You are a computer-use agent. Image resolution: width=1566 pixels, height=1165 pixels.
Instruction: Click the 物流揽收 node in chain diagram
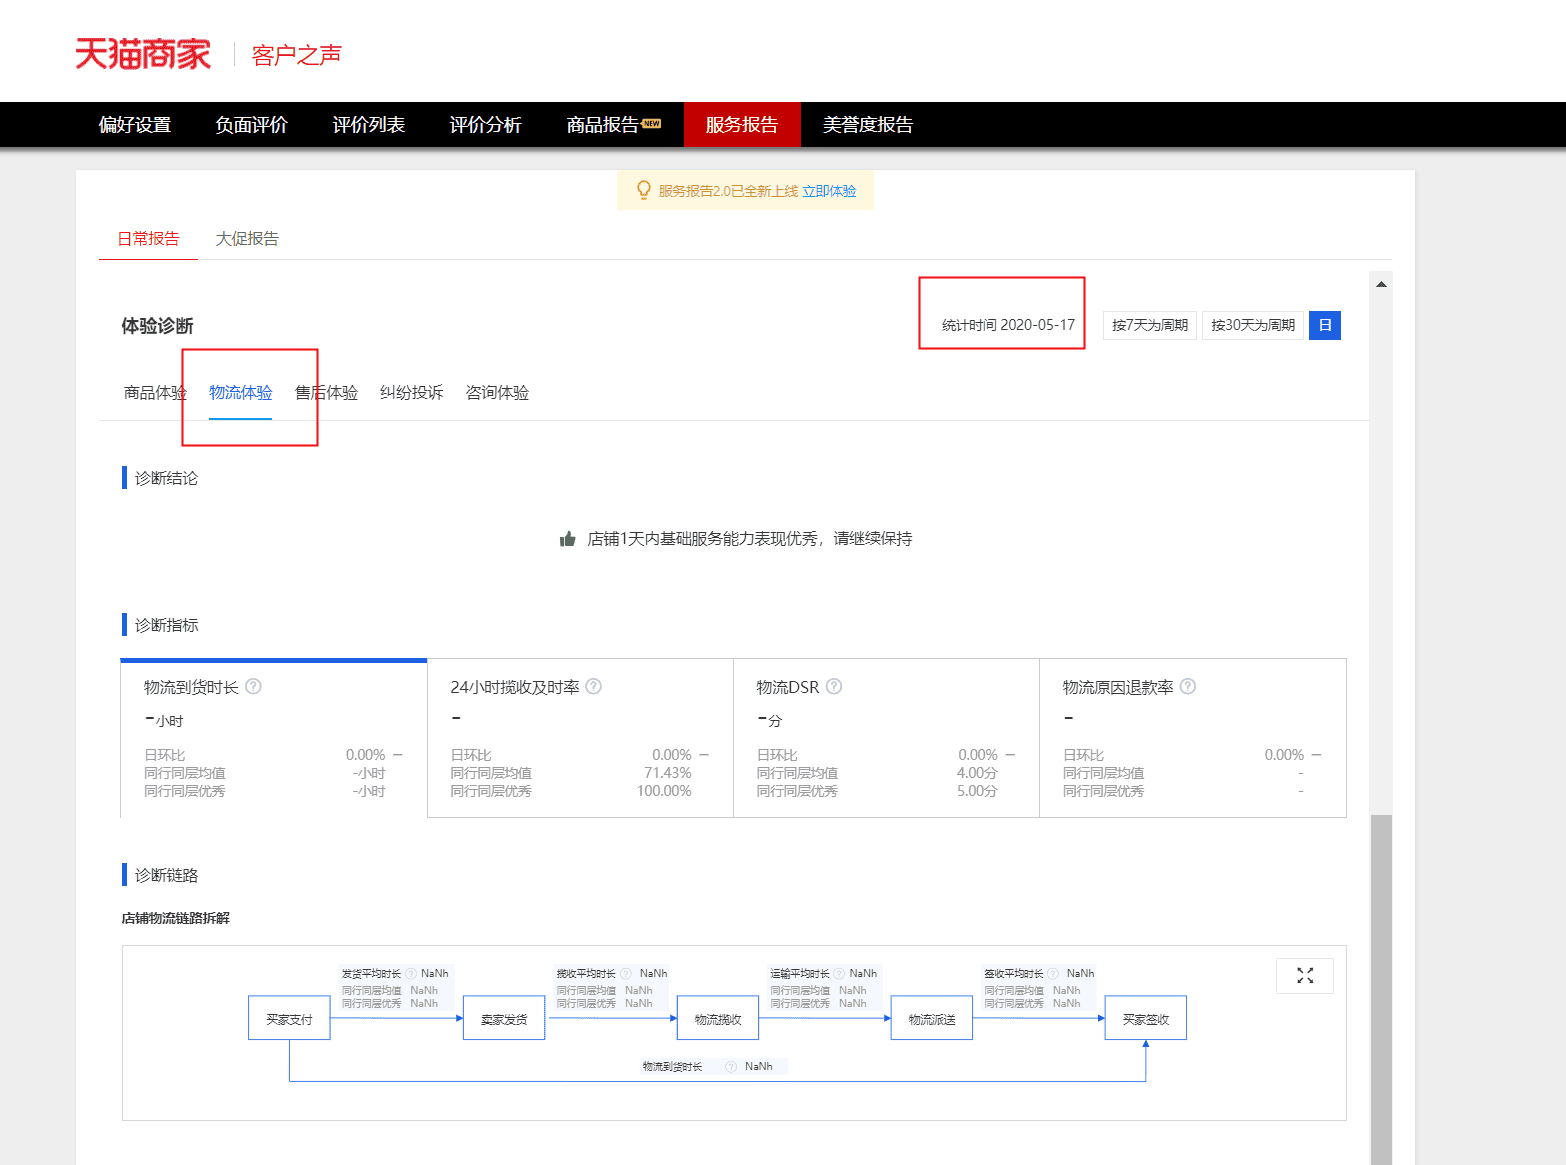point(718,1018)
